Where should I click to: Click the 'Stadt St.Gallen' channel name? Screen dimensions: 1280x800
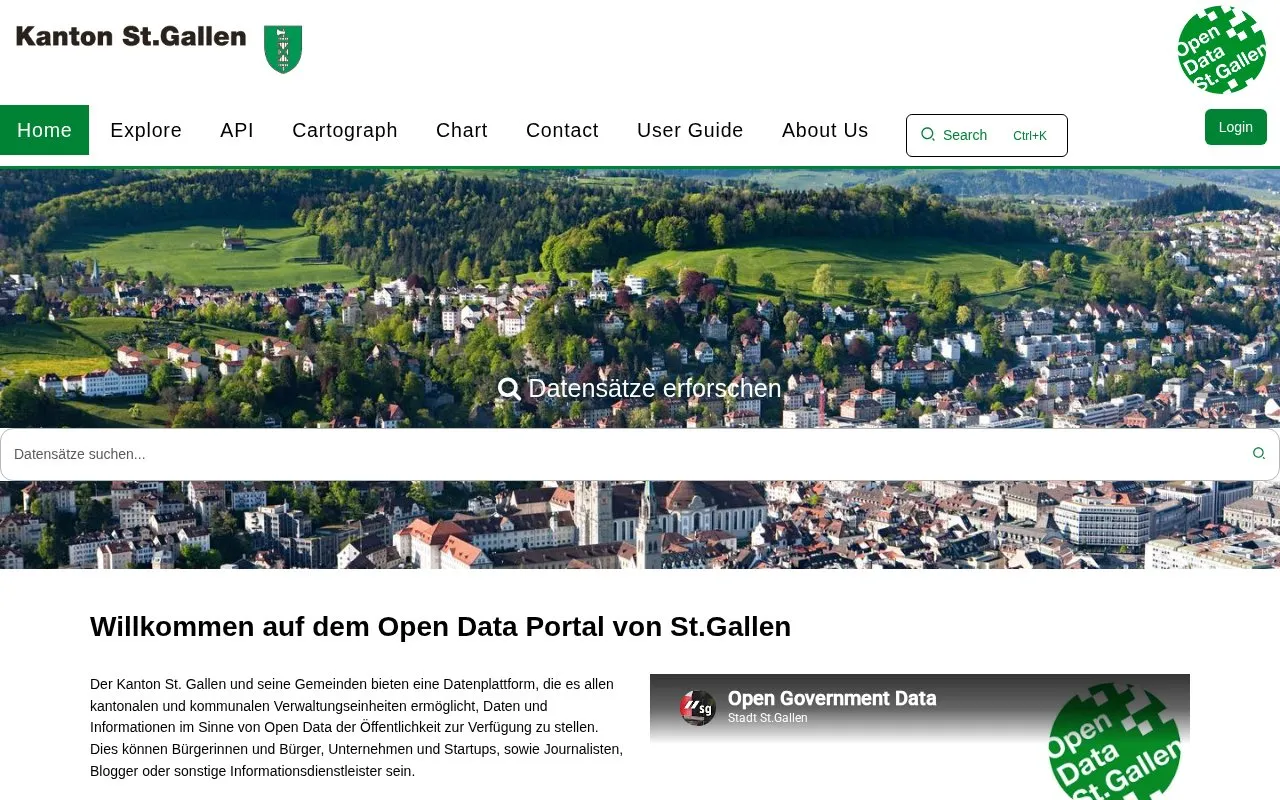pyautogui.click(x=768, y=718)
